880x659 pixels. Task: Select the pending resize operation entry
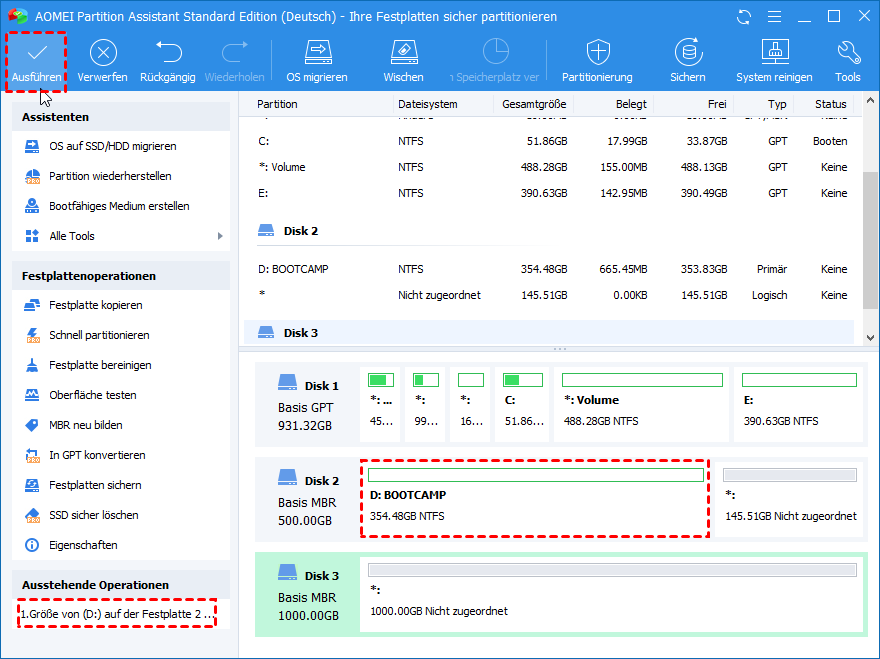click(x=117, y=614)
